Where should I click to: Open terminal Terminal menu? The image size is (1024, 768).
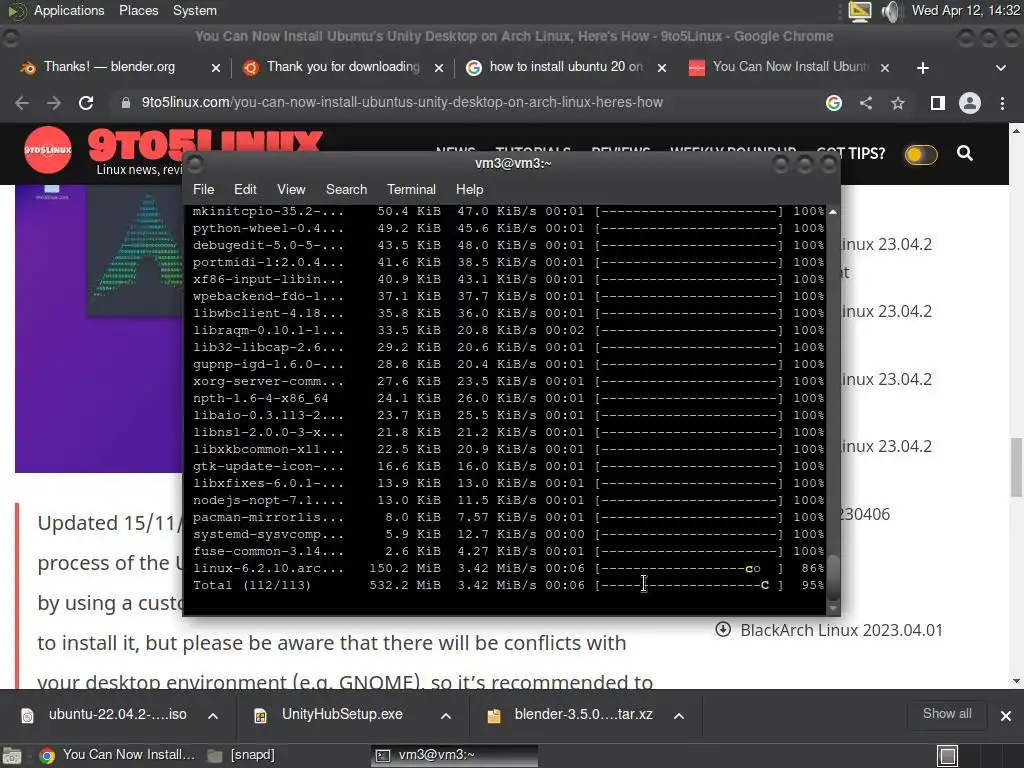(x=411, y=189)
